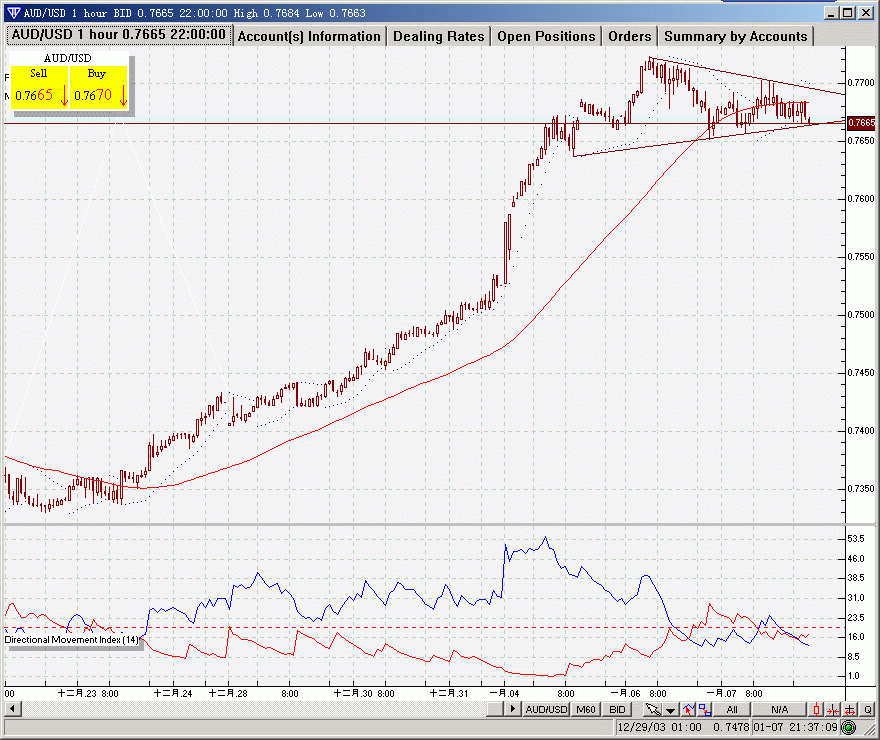
Task: Click the line-study pointer icon
Action: [688, 709]
